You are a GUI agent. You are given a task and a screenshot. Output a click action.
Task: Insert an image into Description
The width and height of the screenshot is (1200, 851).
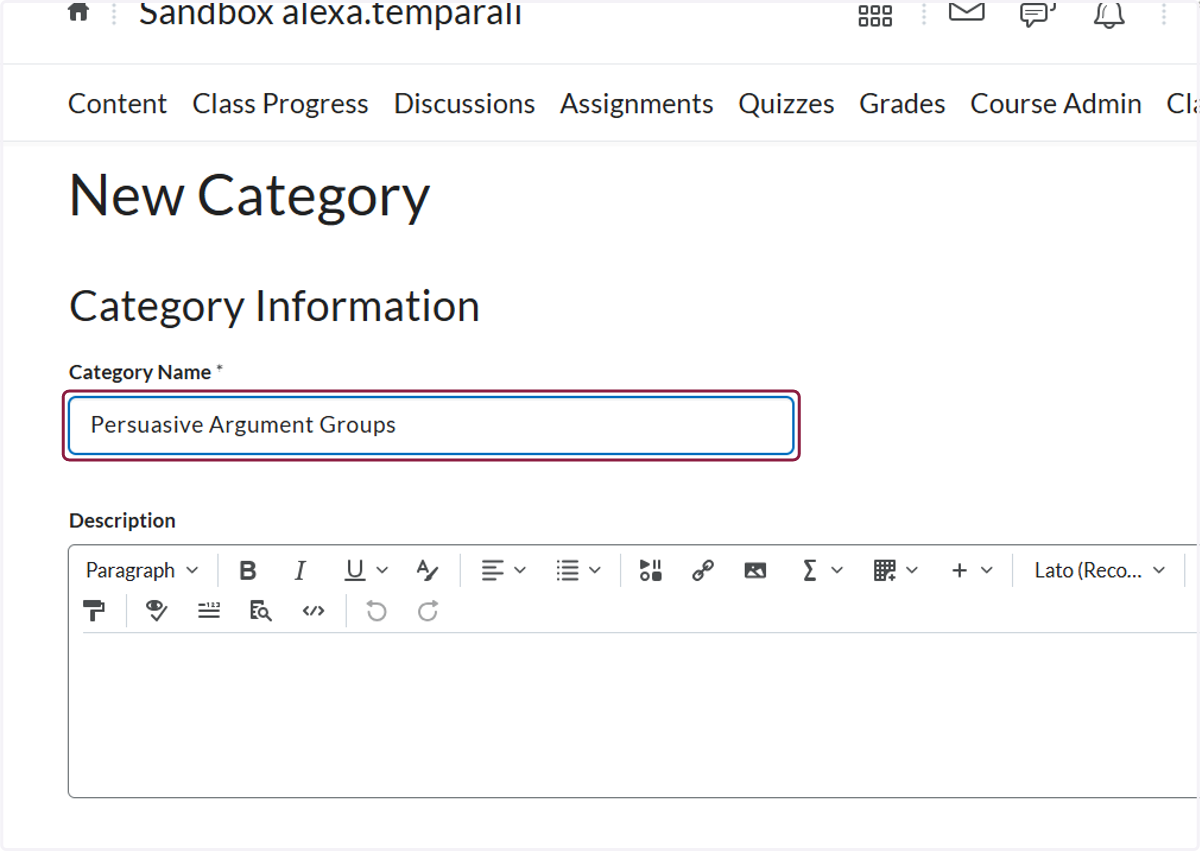point(755,571)
